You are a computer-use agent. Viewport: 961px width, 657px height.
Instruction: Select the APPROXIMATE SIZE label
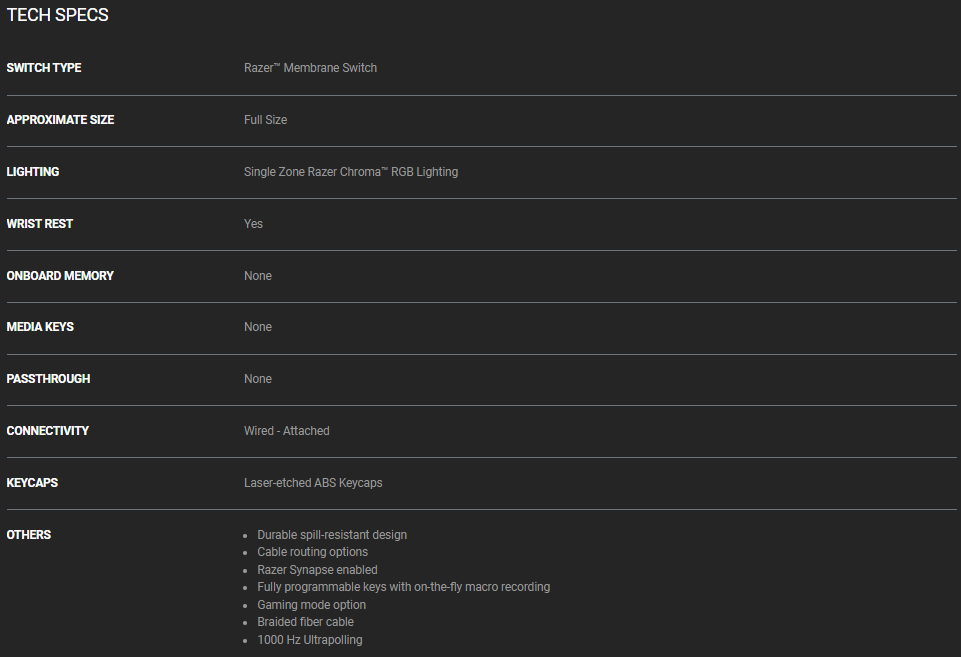pyautogui.click(x=60, y=120)
